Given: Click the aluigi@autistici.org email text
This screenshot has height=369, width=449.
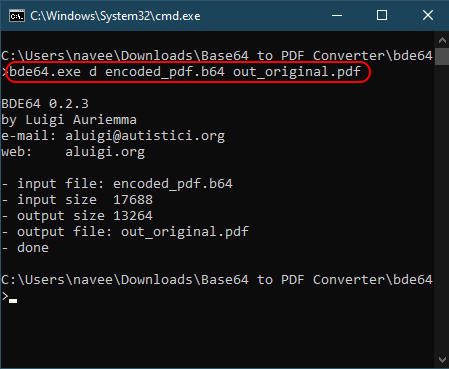Looking at the screenshot, I should pos(145,136).
